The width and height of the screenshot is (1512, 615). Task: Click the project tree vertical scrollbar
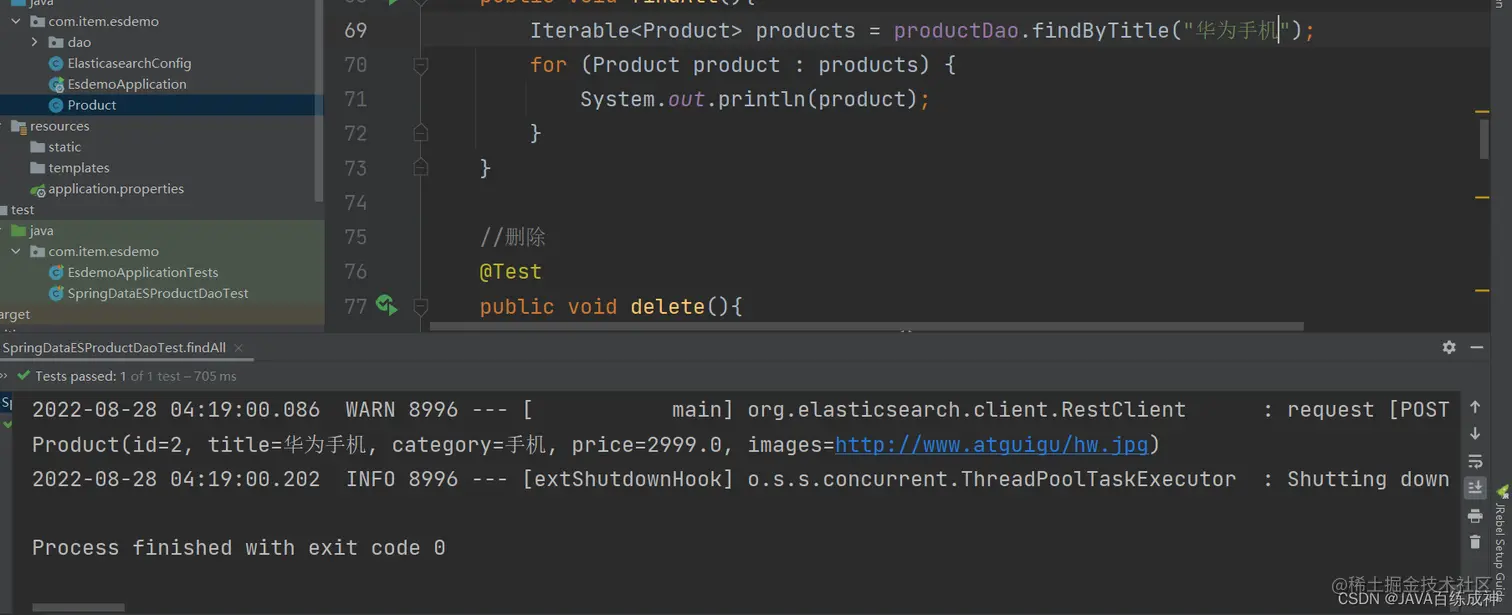[x=319, y=100]
